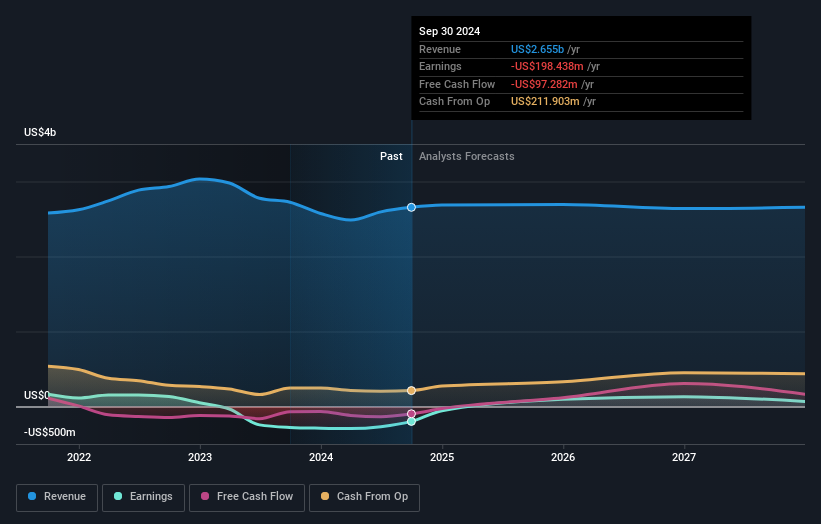The image size is (821, 524).
Task: Click the Sep 30 2024 tooltip date
Action: [449, 31]
